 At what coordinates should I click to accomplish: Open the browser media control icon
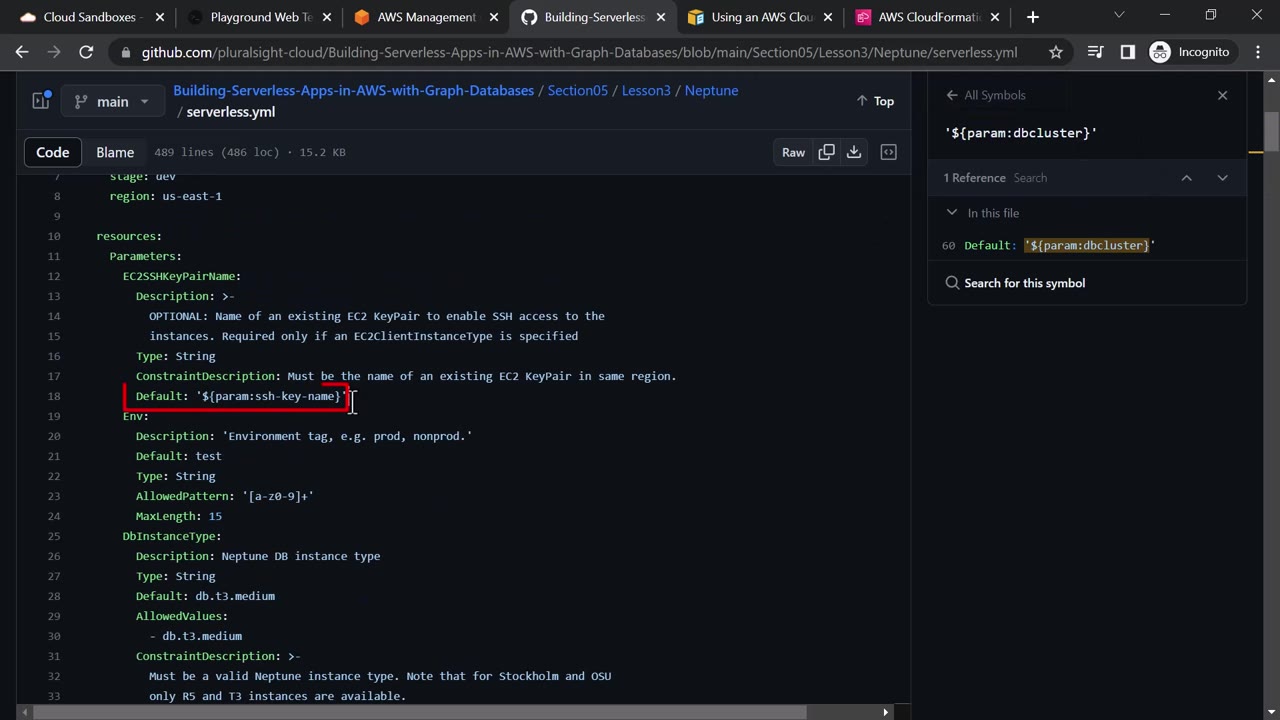[1096, 52]
